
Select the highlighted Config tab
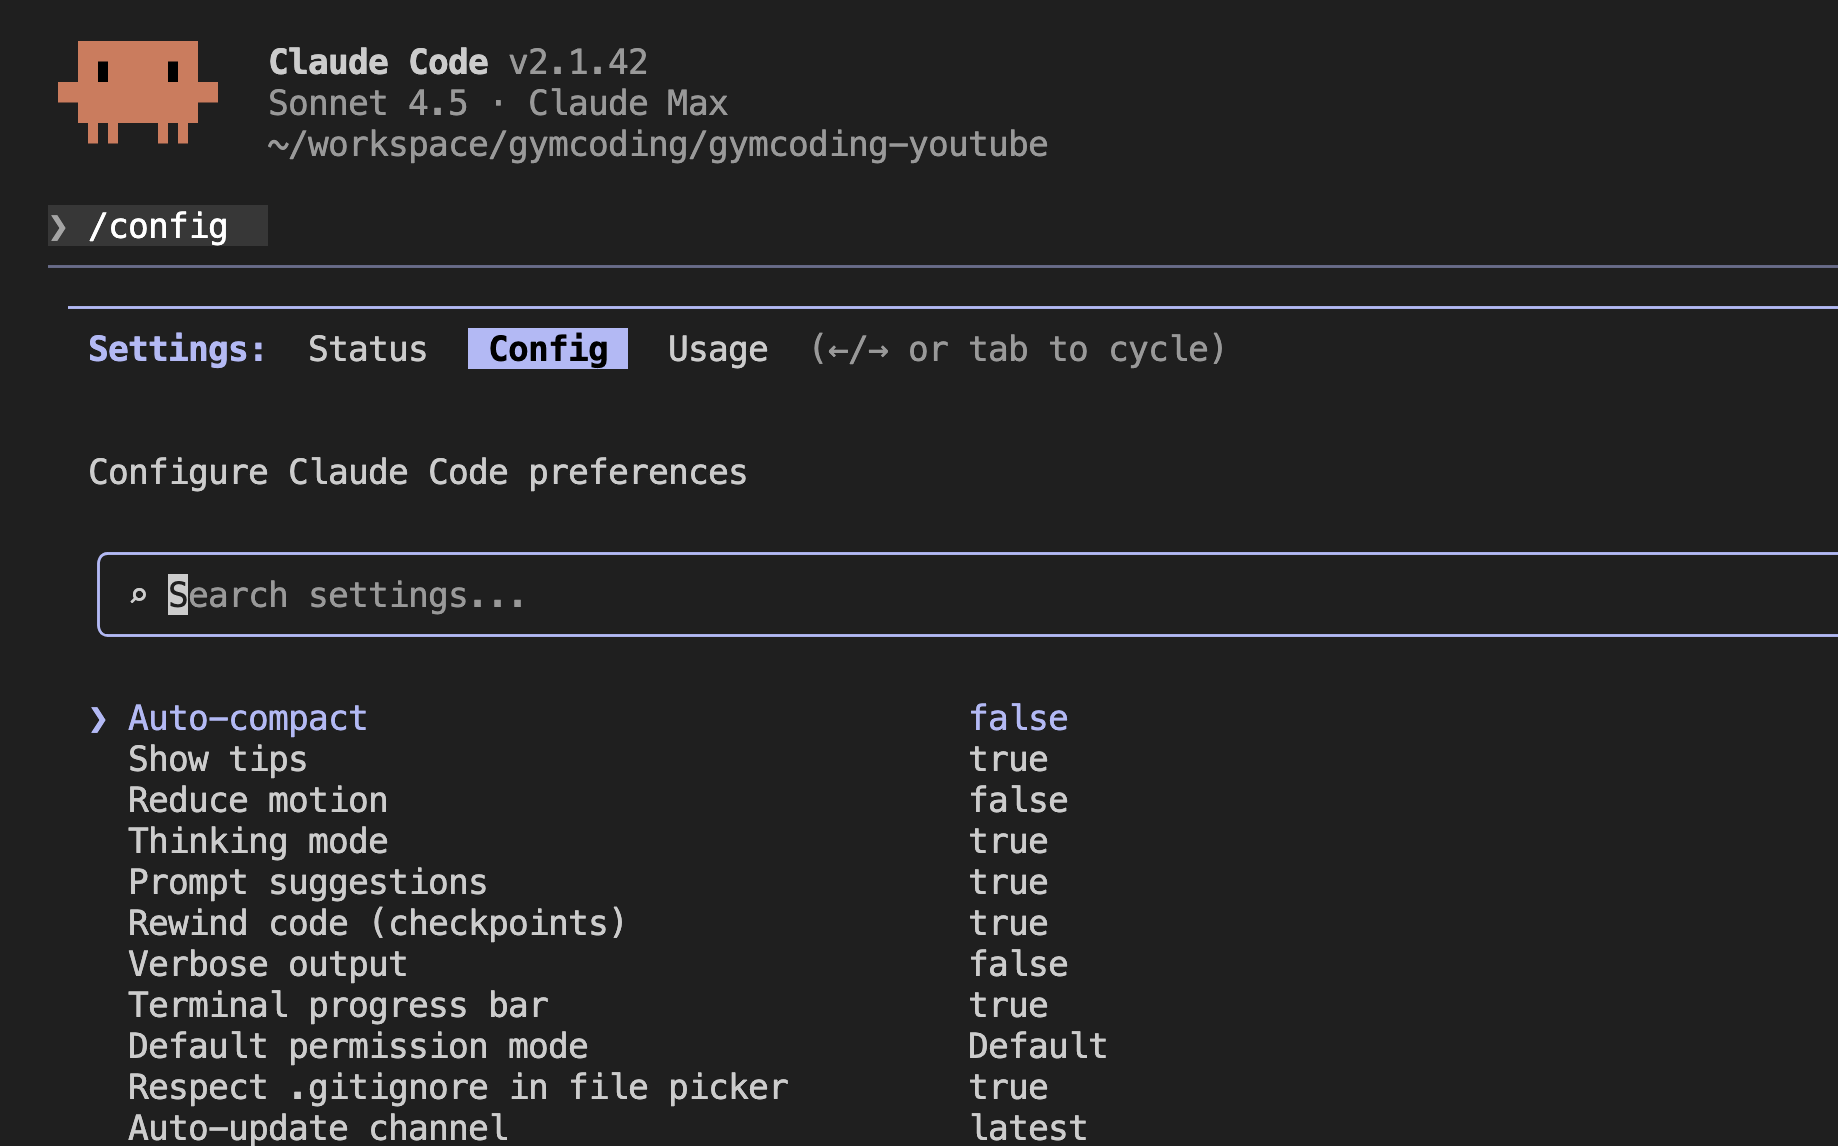pos(547,349)
